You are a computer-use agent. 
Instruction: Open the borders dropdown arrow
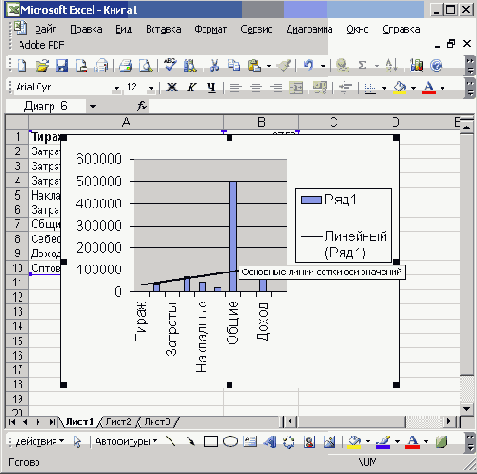[384, 88]
